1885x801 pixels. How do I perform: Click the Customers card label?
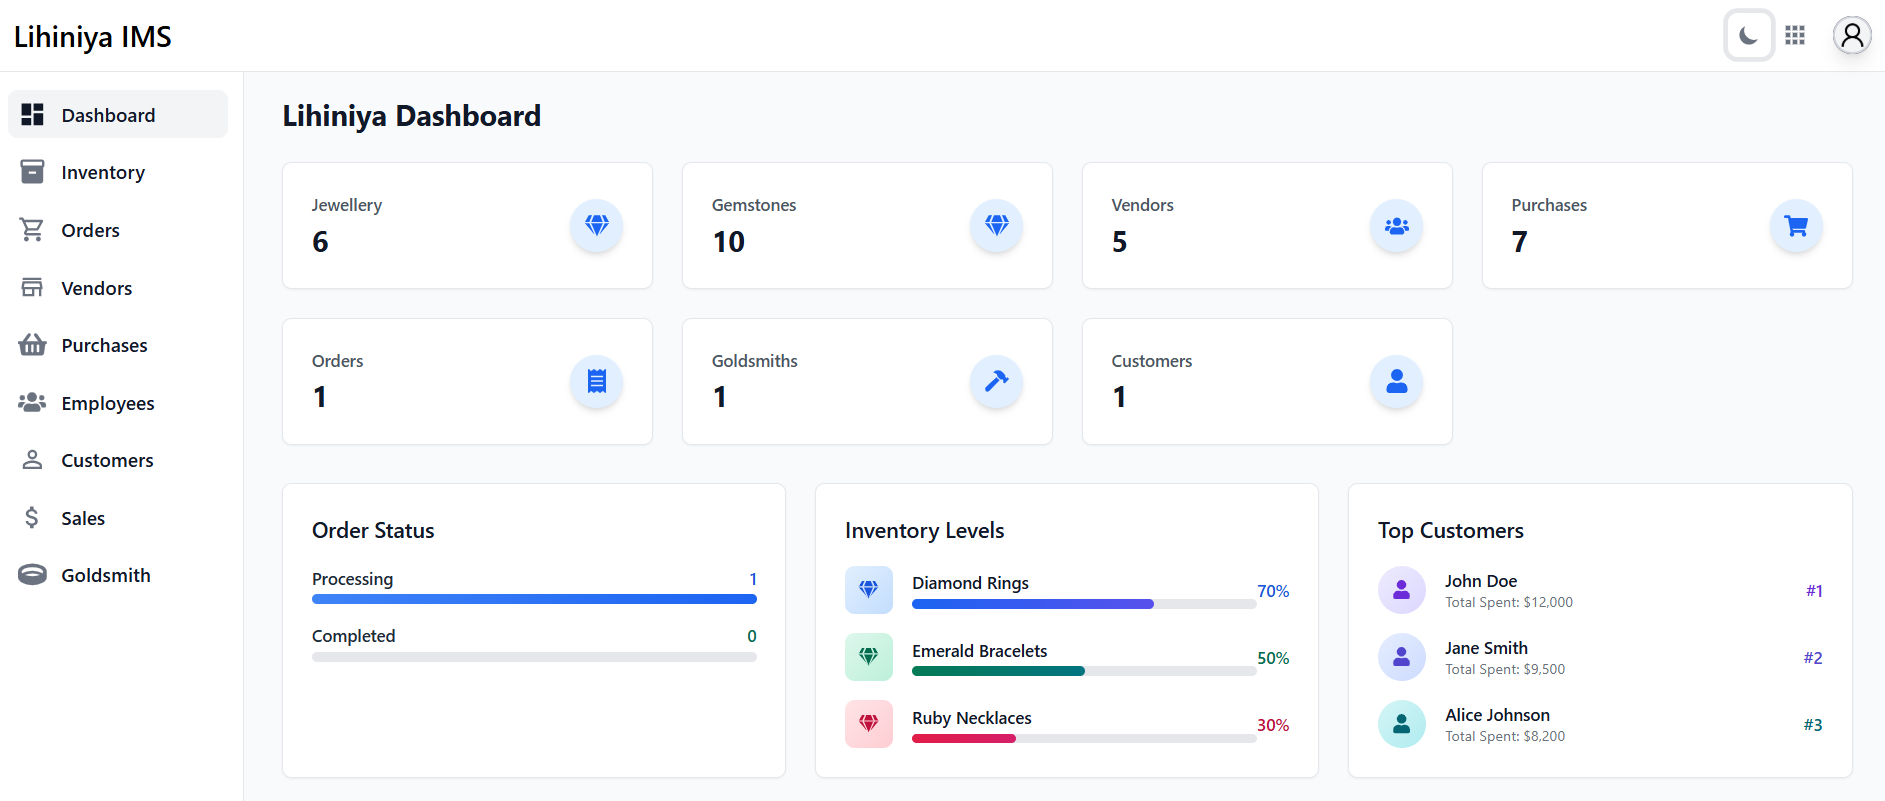click(1152, 361)
